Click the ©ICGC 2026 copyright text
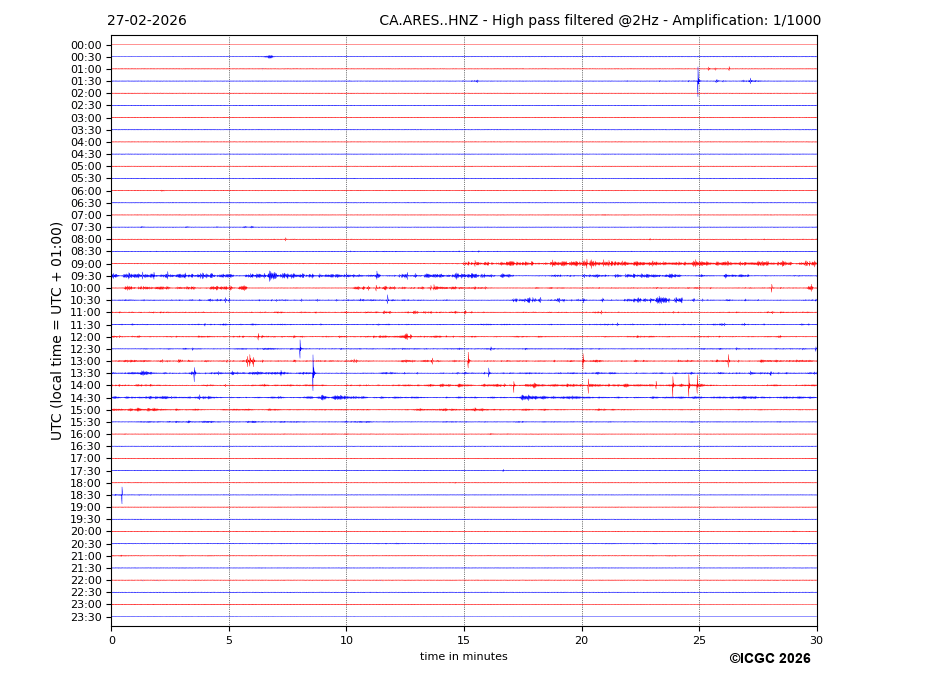The height and width of the screenshot is (696, 927). [x=769, y=659]
